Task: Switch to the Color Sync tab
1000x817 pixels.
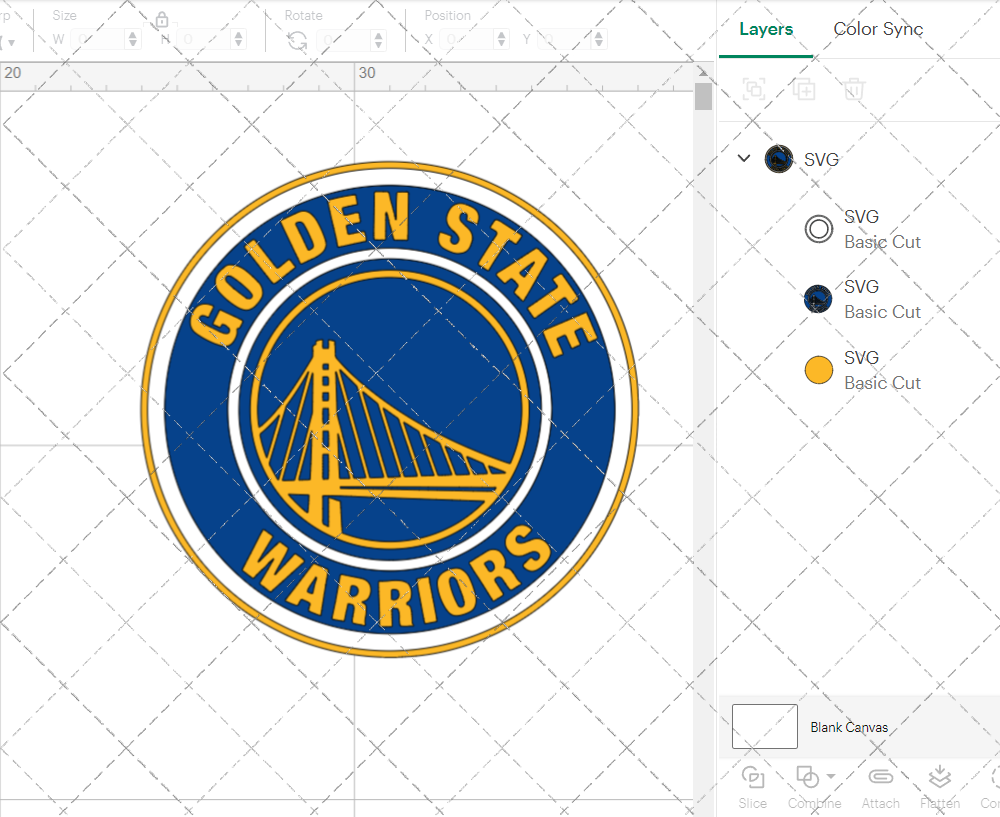Action: point(878,29)
